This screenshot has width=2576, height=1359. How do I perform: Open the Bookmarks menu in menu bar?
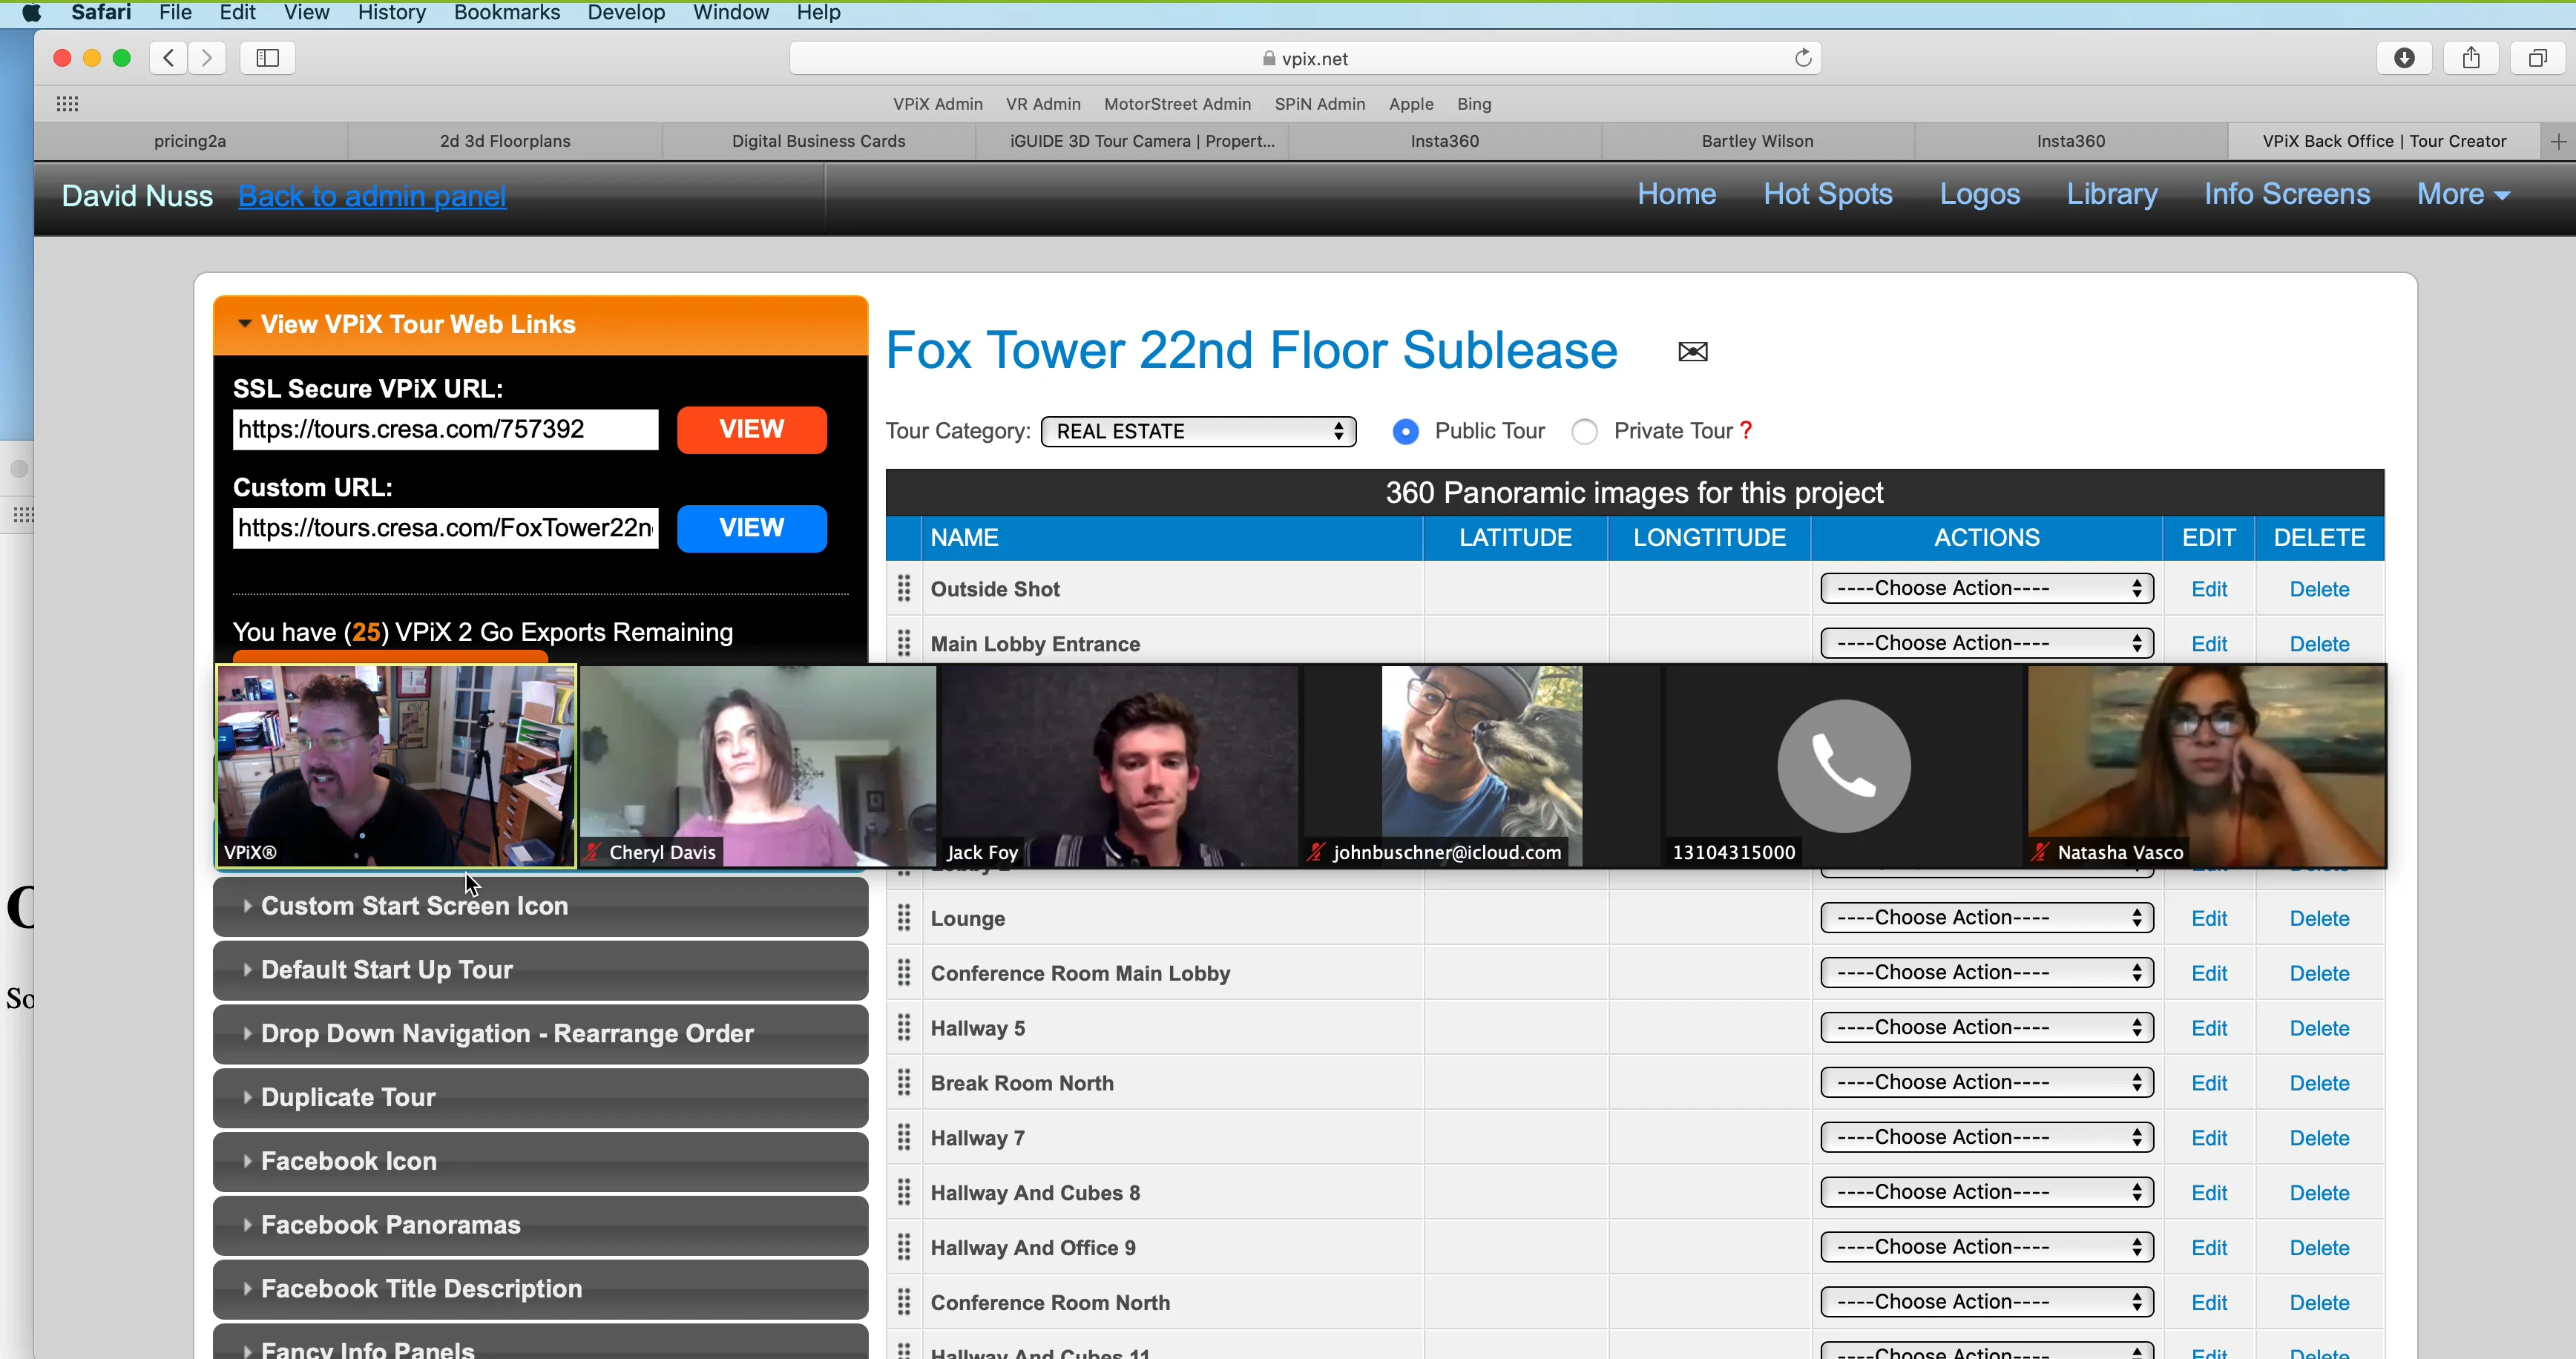(506, 13)
